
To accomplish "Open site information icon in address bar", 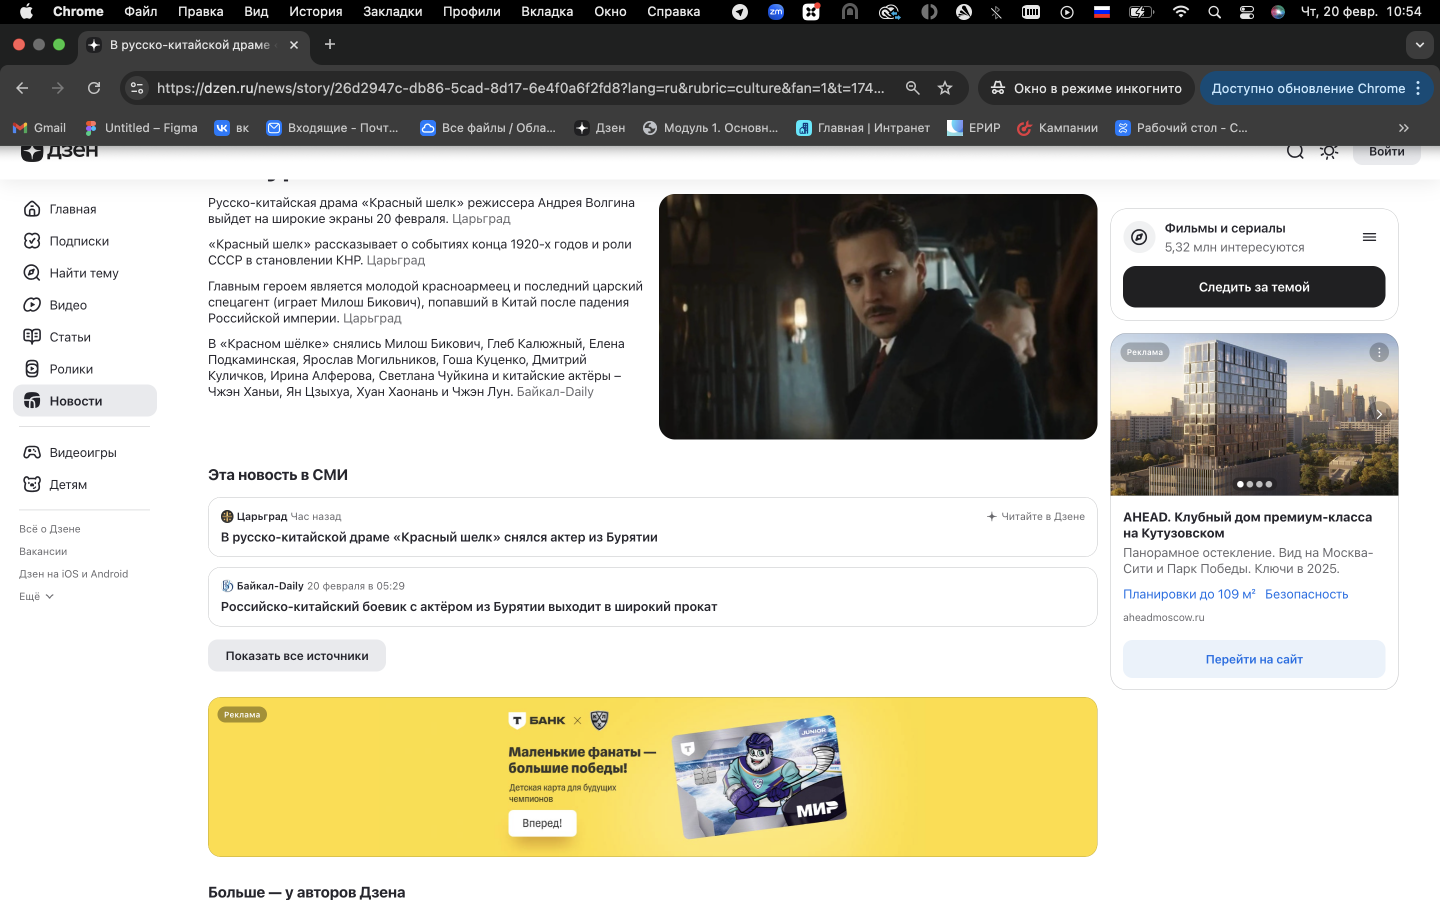I will click(x=138, y=88).
